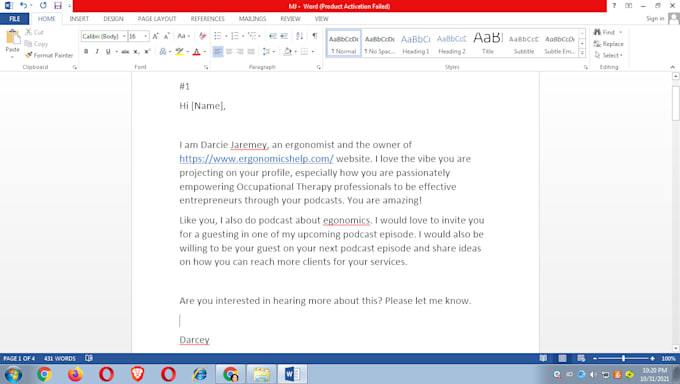Open the ergonomicshelp.com hyperlink
The width and height of the screenshot is (680, 384).
(x=256, y=159)
